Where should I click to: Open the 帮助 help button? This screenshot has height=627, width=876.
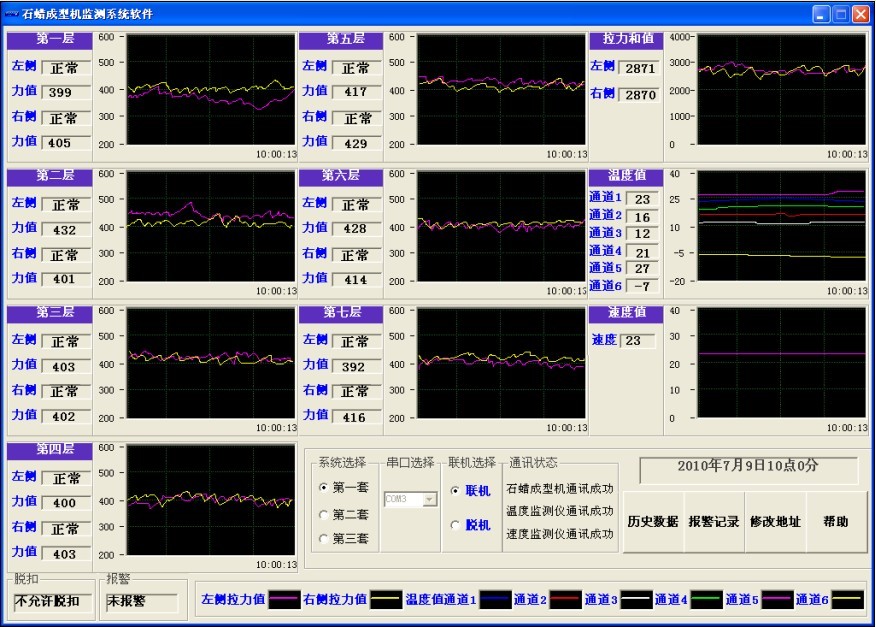(x=836, y=522)
